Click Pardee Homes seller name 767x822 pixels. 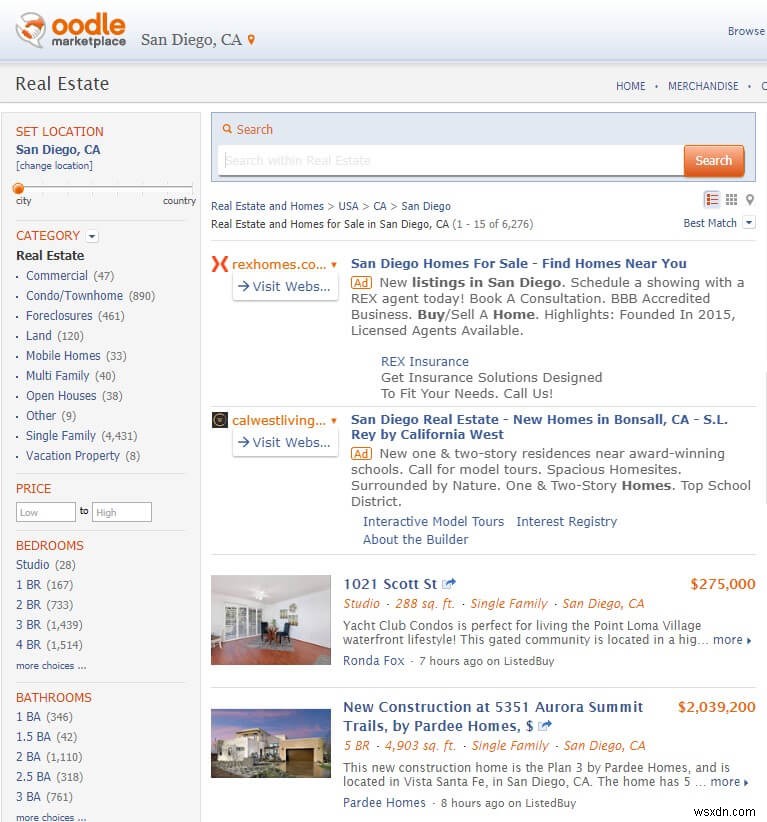[384, 803]
